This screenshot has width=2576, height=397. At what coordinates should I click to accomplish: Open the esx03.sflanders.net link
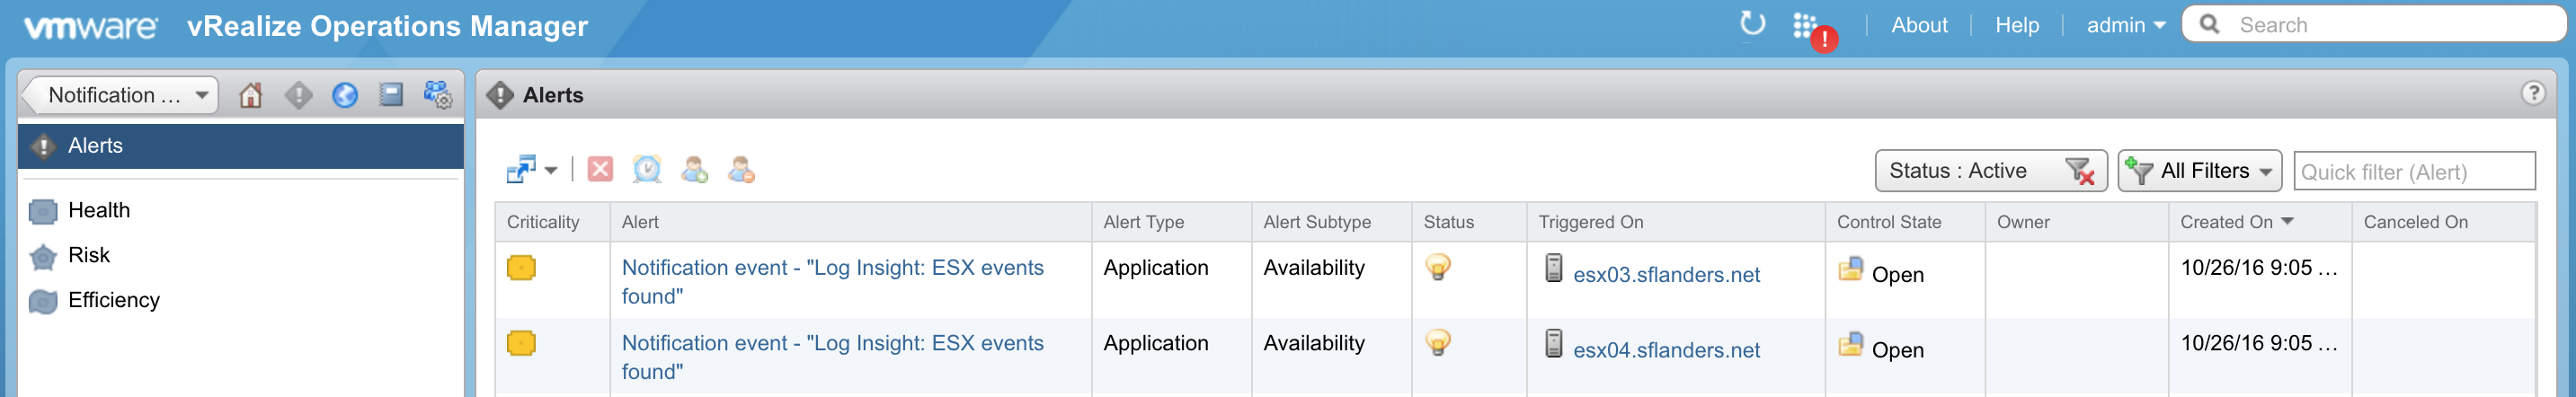point(1666,275)
